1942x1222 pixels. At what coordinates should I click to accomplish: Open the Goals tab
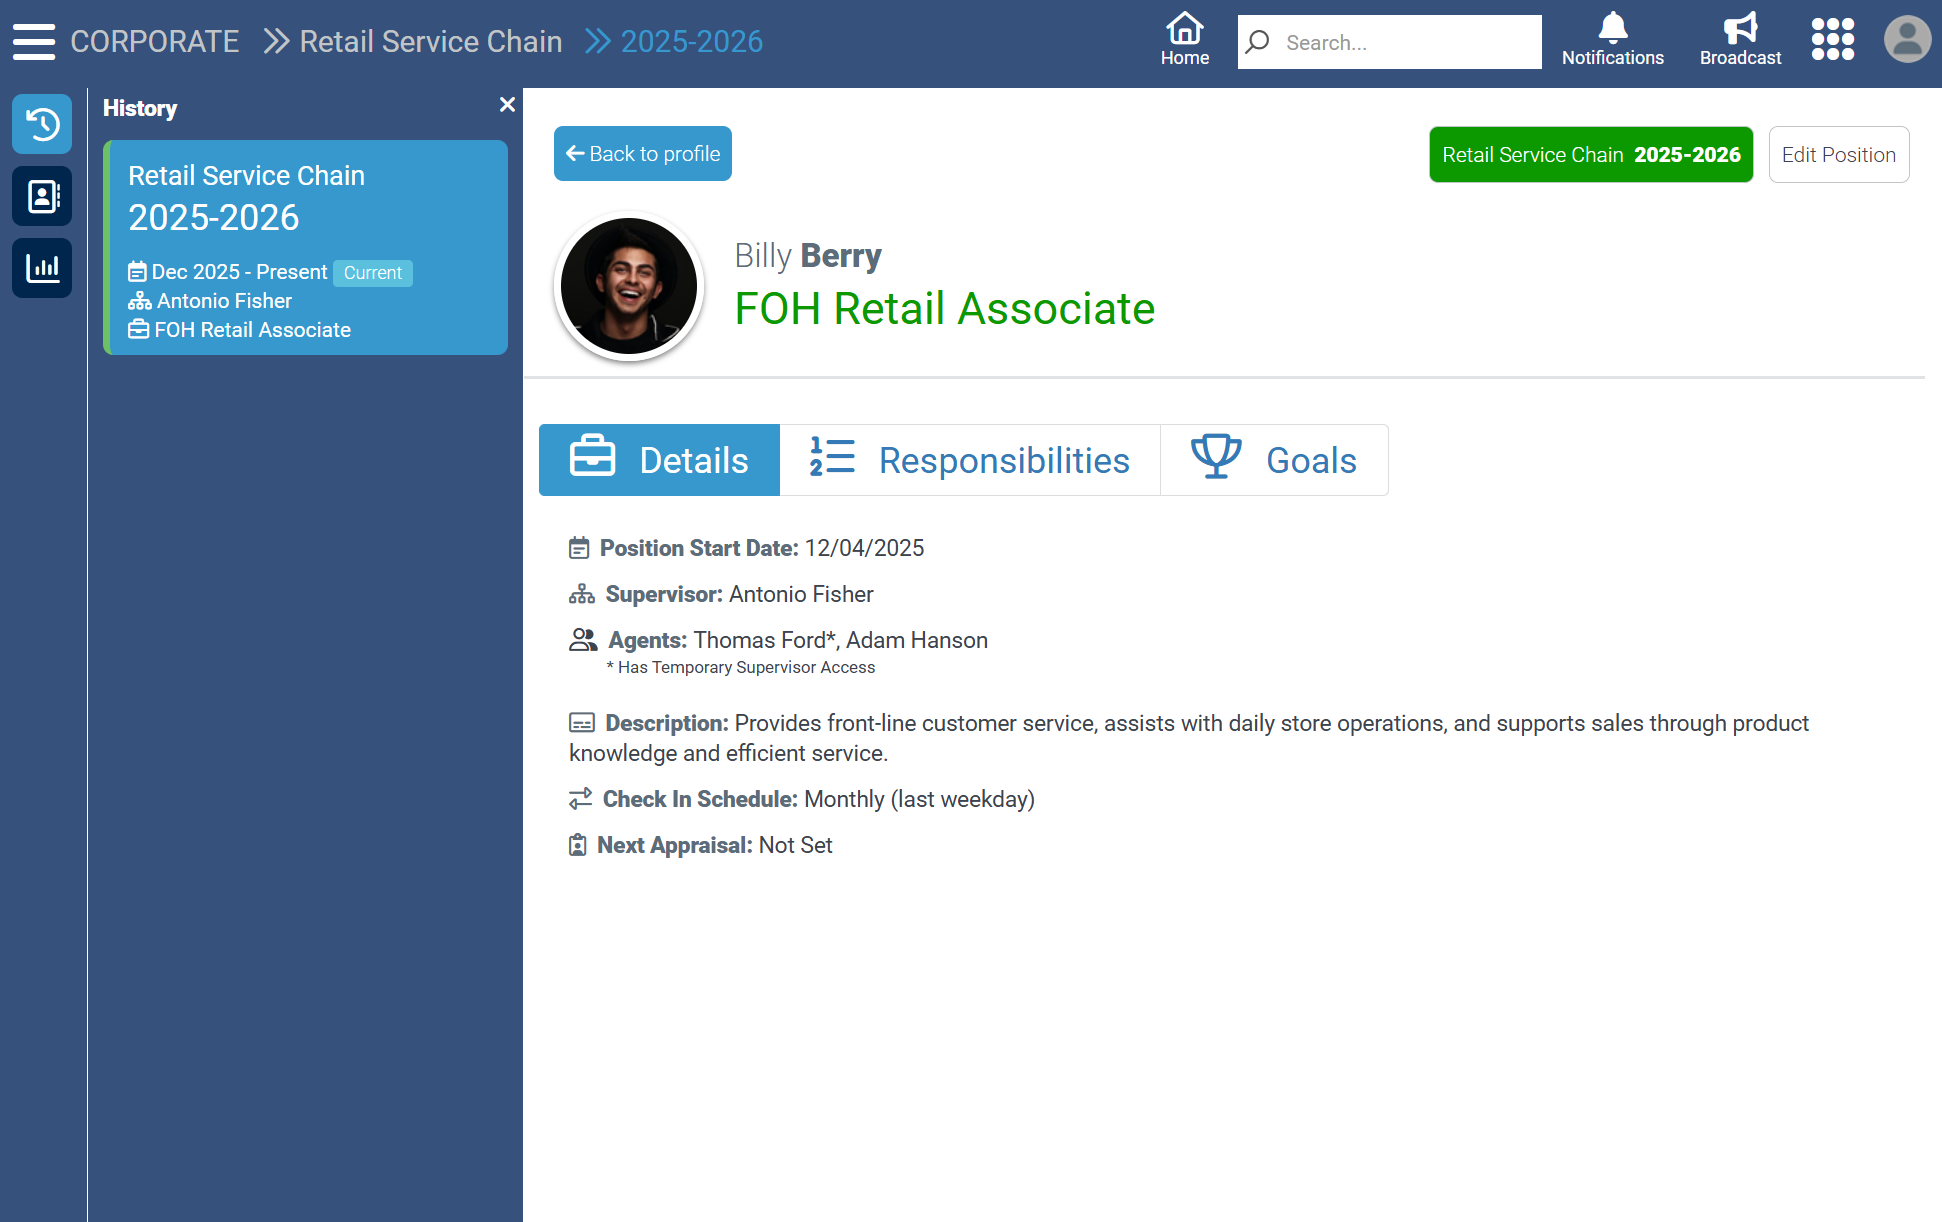click(1273, 460)
